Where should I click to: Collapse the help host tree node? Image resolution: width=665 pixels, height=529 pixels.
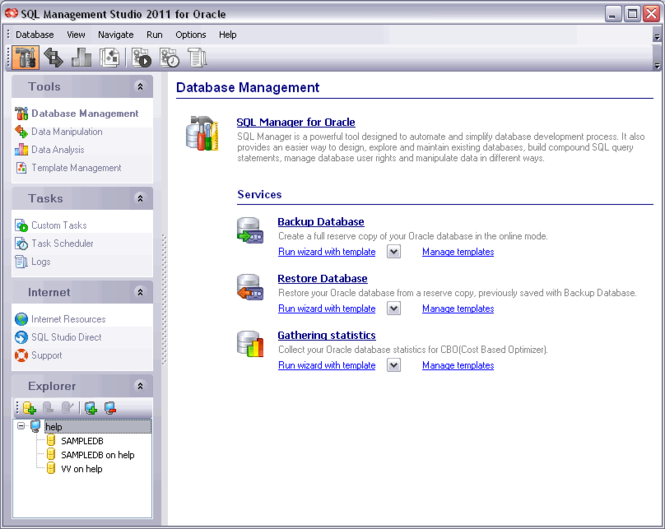[21, 425]
